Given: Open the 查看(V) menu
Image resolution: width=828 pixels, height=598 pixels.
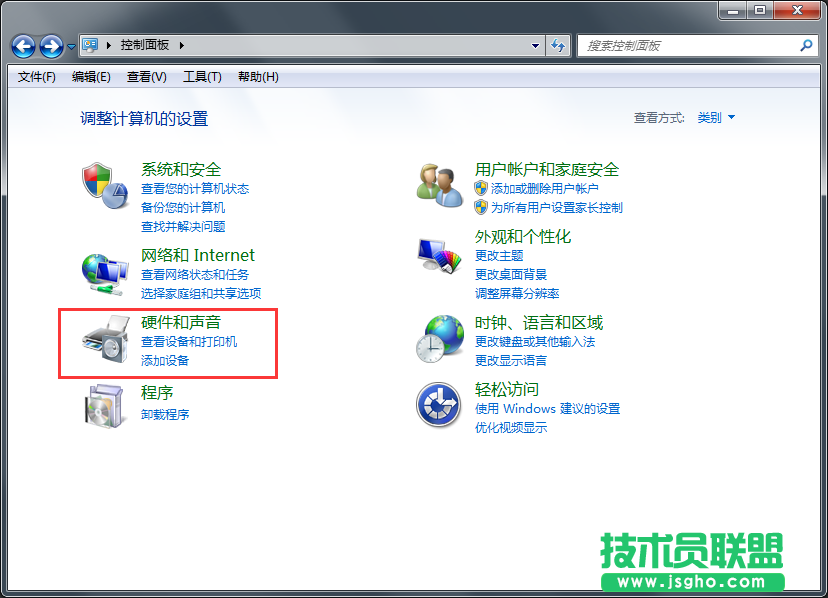Looking at the screenshot, I should point(147,76).
